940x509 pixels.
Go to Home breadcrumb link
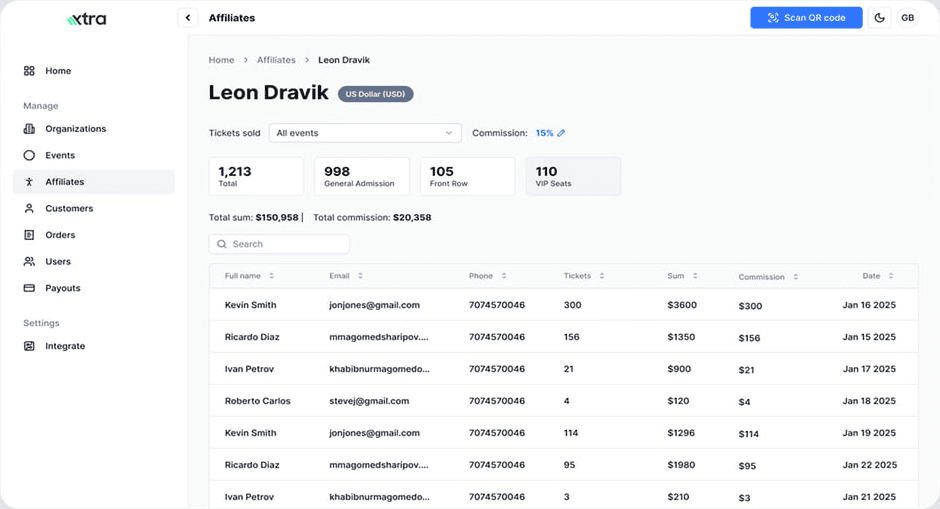[221, 60]
